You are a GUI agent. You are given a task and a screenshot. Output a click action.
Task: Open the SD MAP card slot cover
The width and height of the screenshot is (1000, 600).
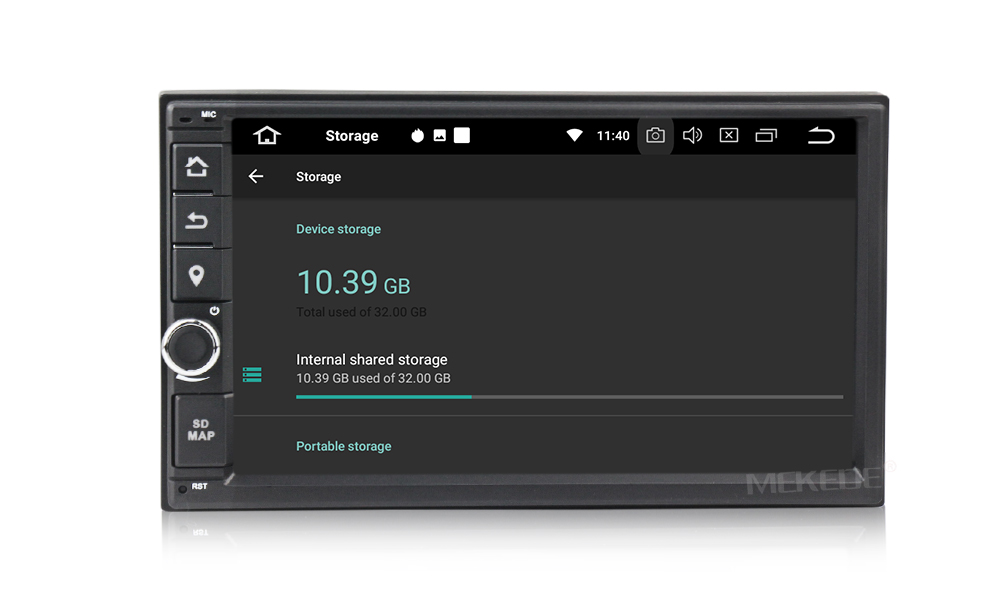200,430
